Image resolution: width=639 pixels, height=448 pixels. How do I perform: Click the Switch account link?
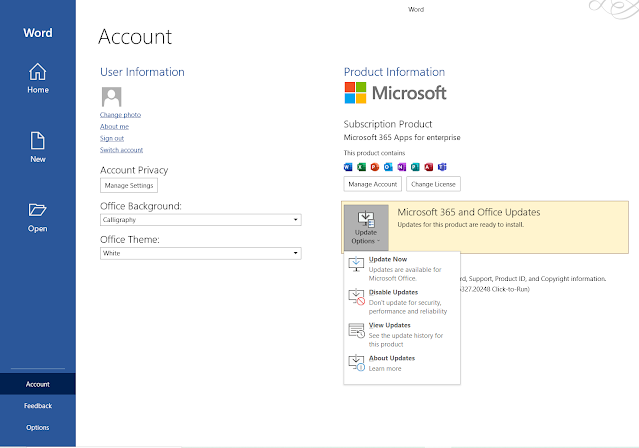point(121,150)
